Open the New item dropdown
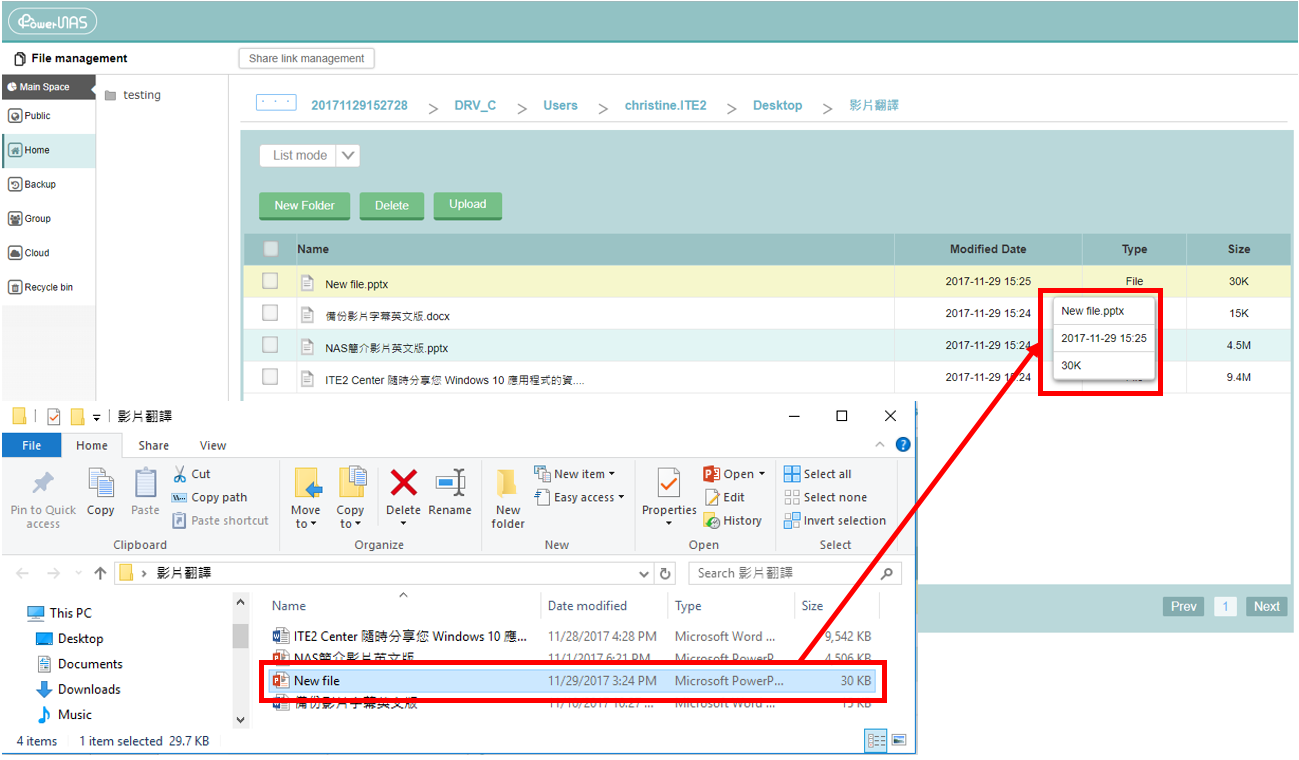Screen dimensions: 1299x760 point(575,474)
